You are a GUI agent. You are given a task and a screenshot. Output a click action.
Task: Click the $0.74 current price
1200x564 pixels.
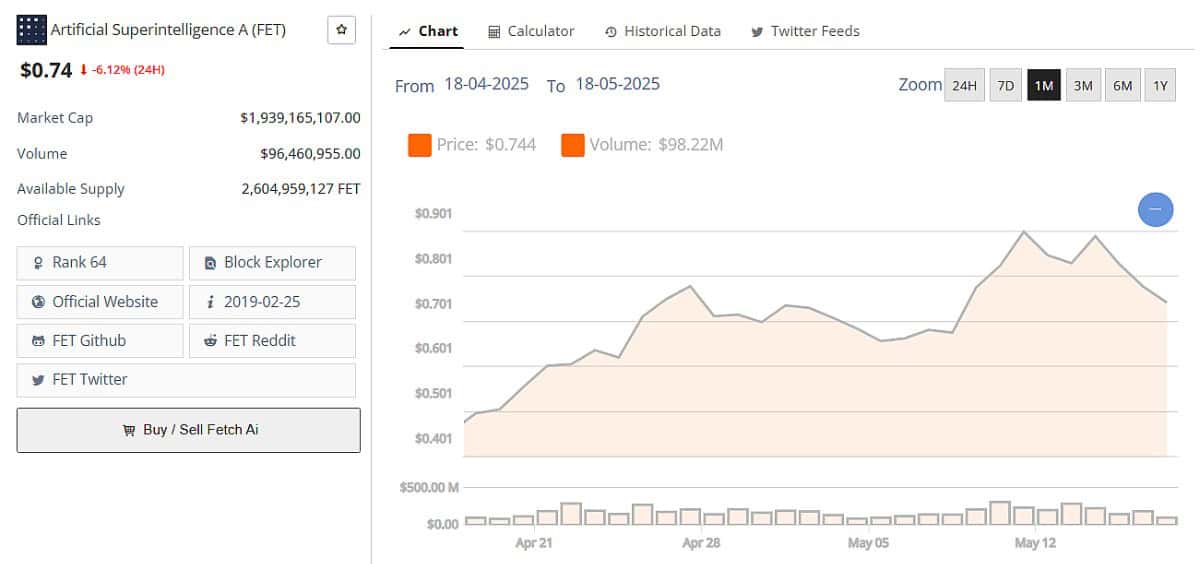point(46,70)
